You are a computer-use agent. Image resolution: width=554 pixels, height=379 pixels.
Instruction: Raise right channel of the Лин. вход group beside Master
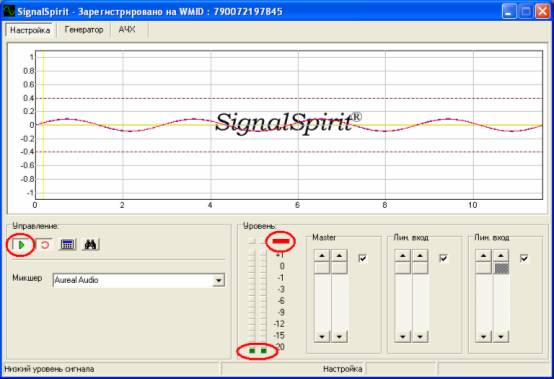[x=420, y=255]
